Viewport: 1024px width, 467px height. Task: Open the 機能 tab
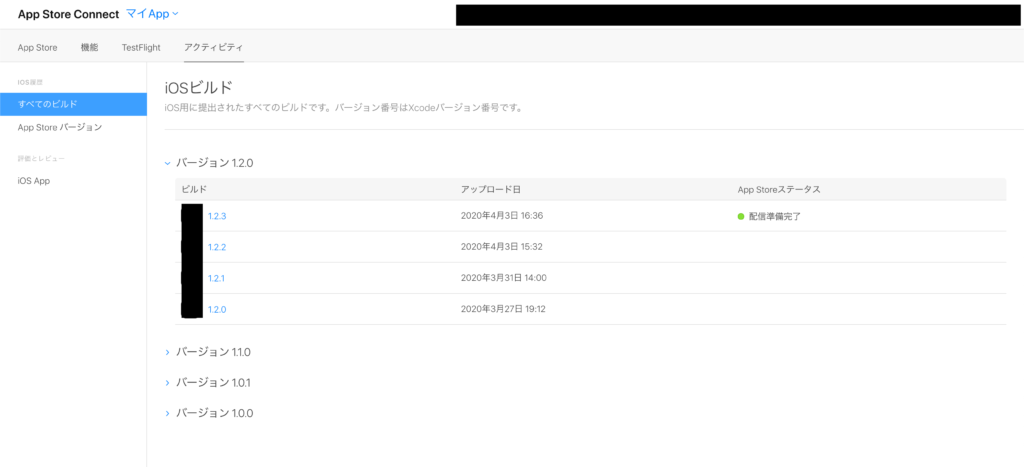(x=90, y=47)
